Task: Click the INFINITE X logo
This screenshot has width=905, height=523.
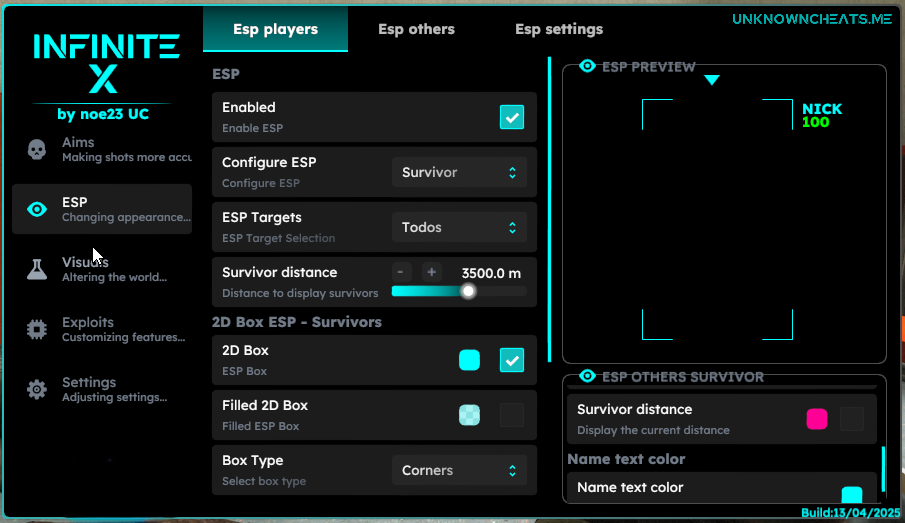Action: pos(106,63)
